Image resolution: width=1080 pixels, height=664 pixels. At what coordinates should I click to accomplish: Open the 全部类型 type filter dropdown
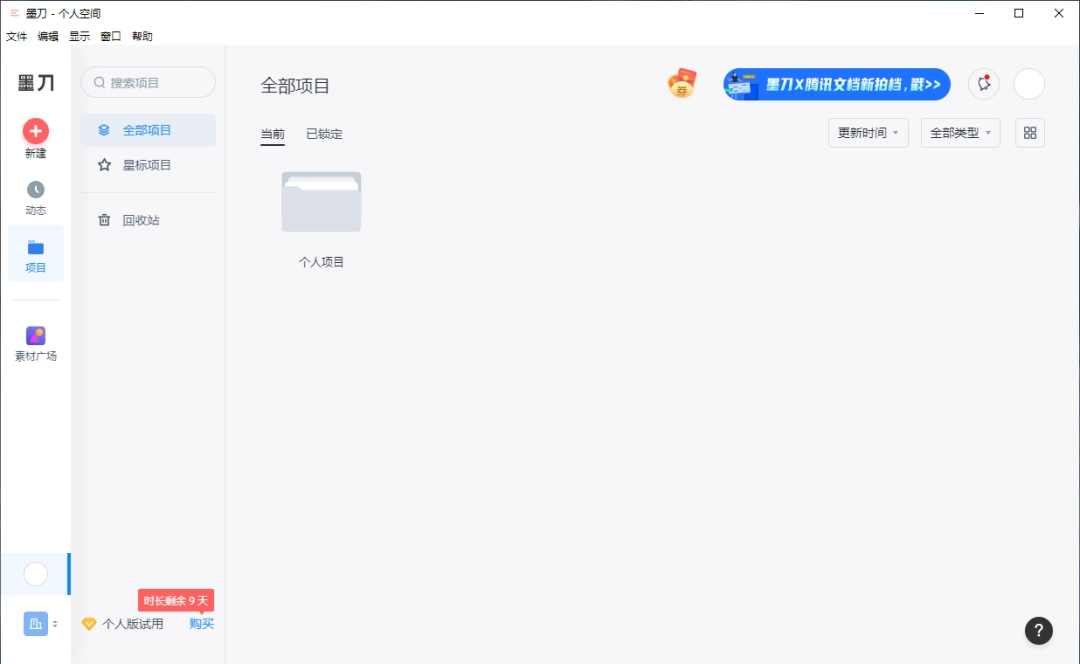pyautogui.click(x=959, y=132)
